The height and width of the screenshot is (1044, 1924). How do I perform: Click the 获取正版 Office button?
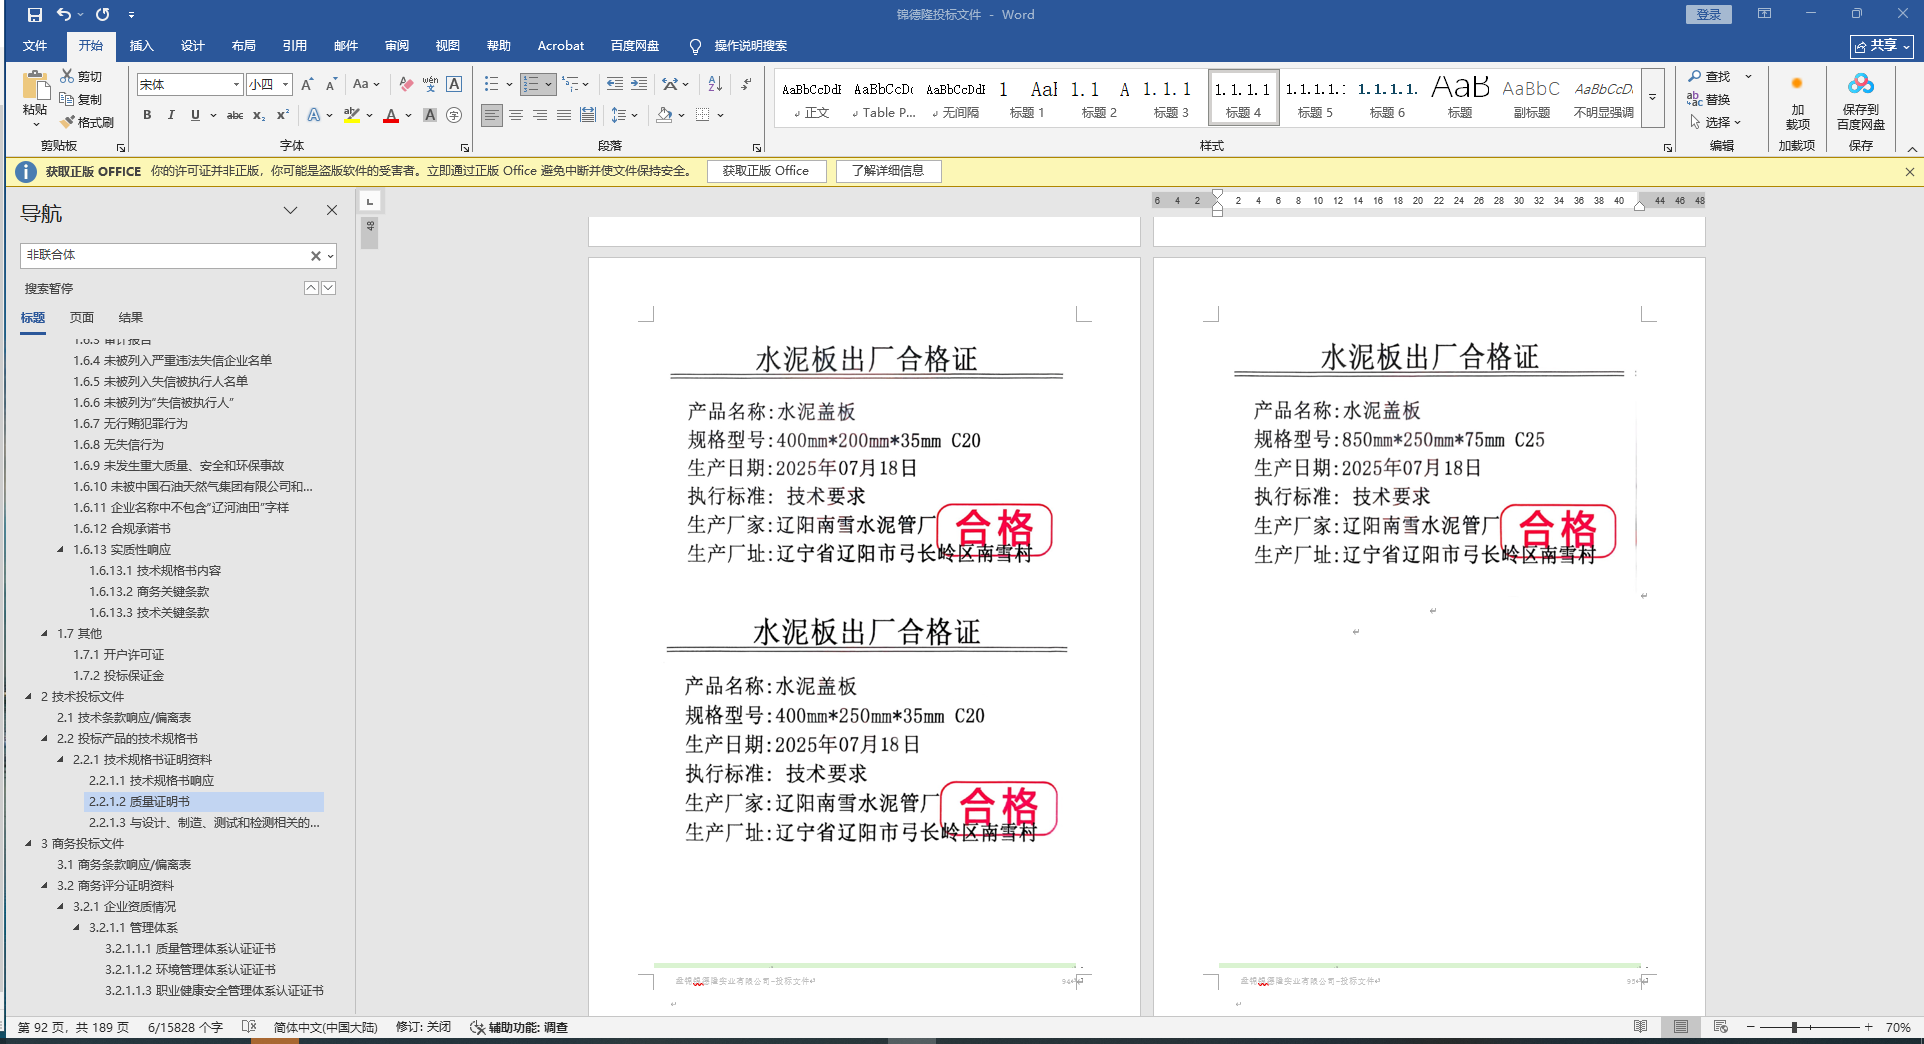(766, 171)
